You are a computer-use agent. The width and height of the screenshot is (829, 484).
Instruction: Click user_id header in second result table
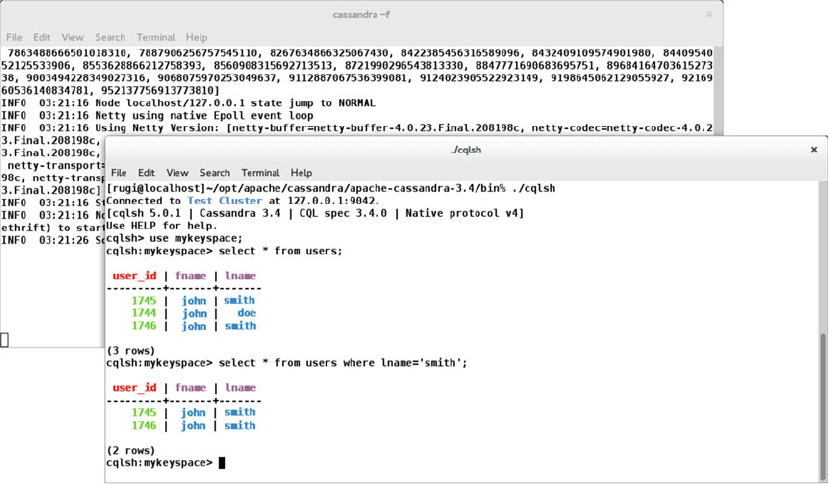134,388
